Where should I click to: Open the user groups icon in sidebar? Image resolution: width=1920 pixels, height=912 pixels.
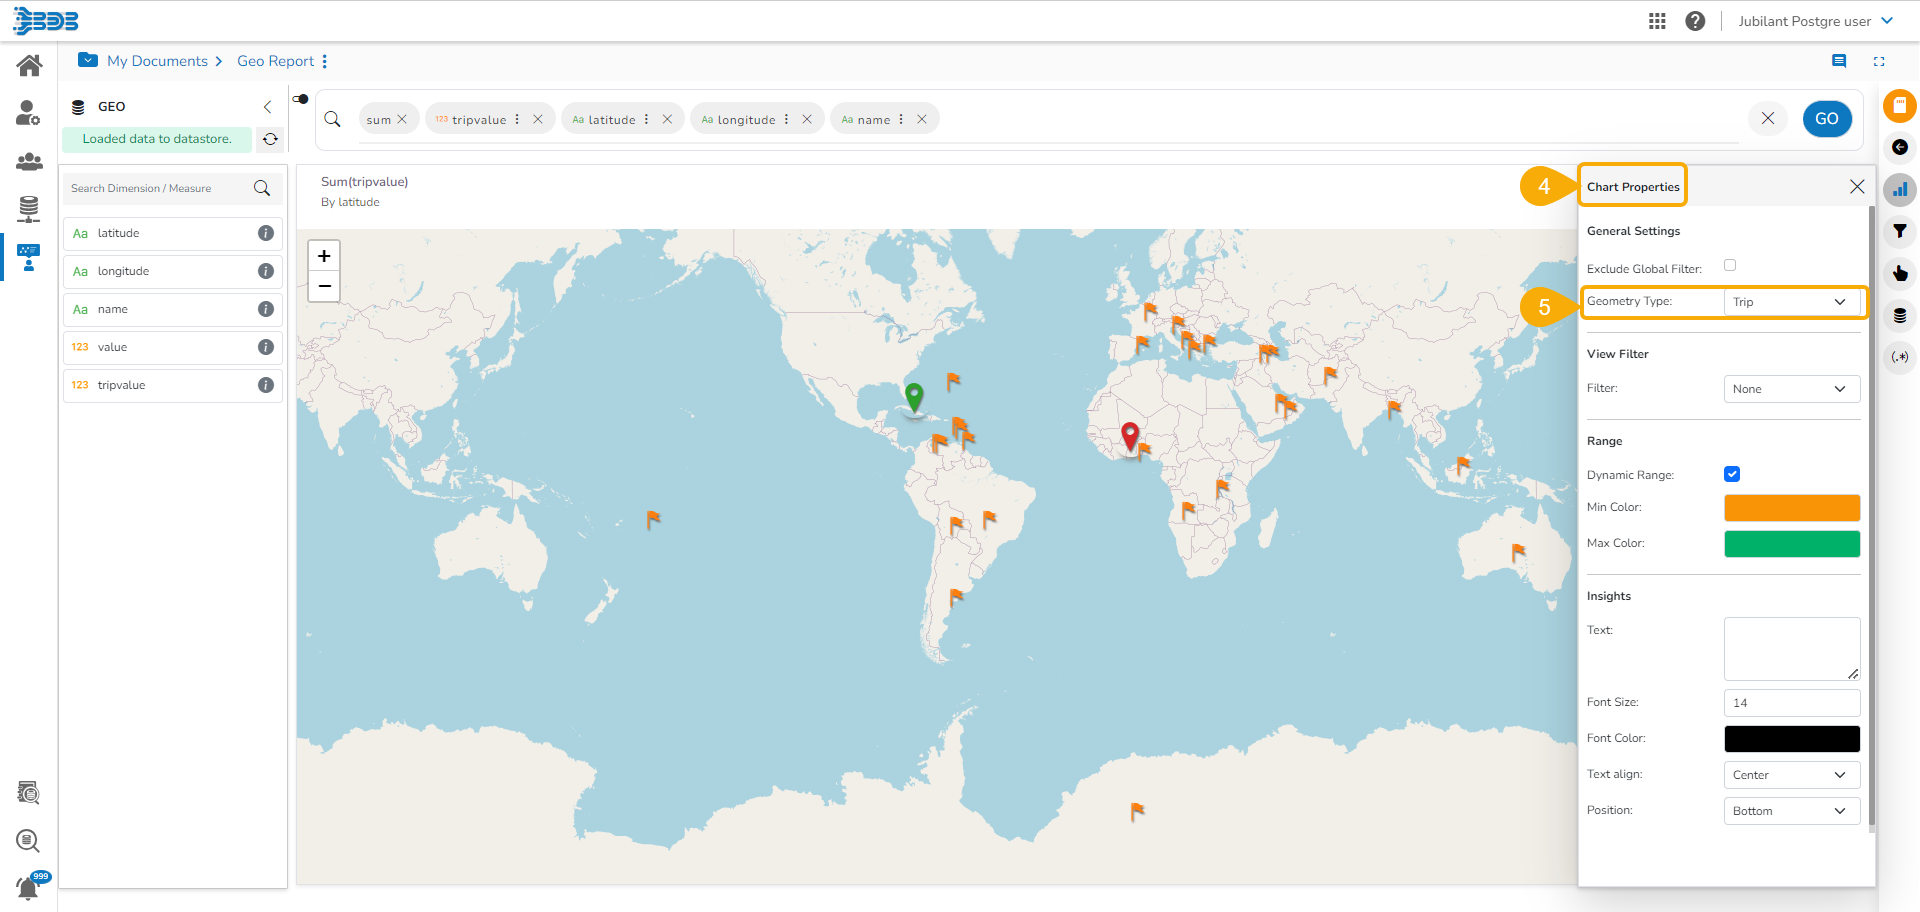(29, 161)
